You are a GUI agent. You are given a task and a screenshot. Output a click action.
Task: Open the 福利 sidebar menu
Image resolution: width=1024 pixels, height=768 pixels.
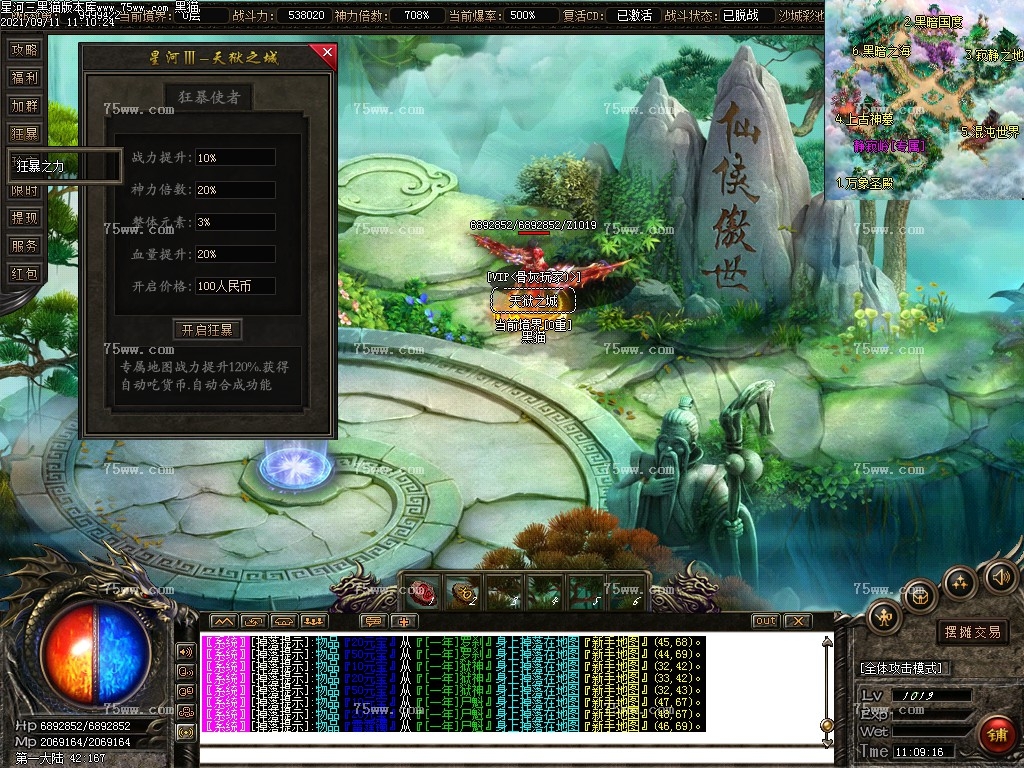coord(25,78)
